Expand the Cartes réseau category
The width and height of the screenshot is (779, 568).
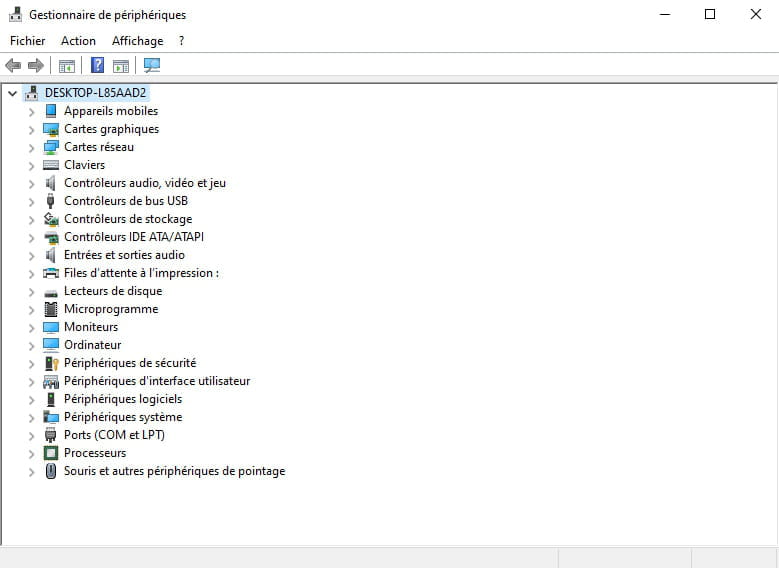31,148
